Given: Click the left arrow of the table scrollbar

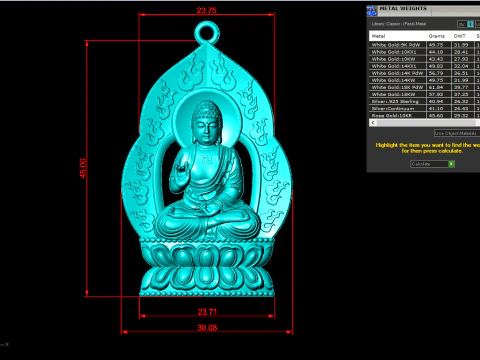Looking at the screenshot, I should (373, 123).
